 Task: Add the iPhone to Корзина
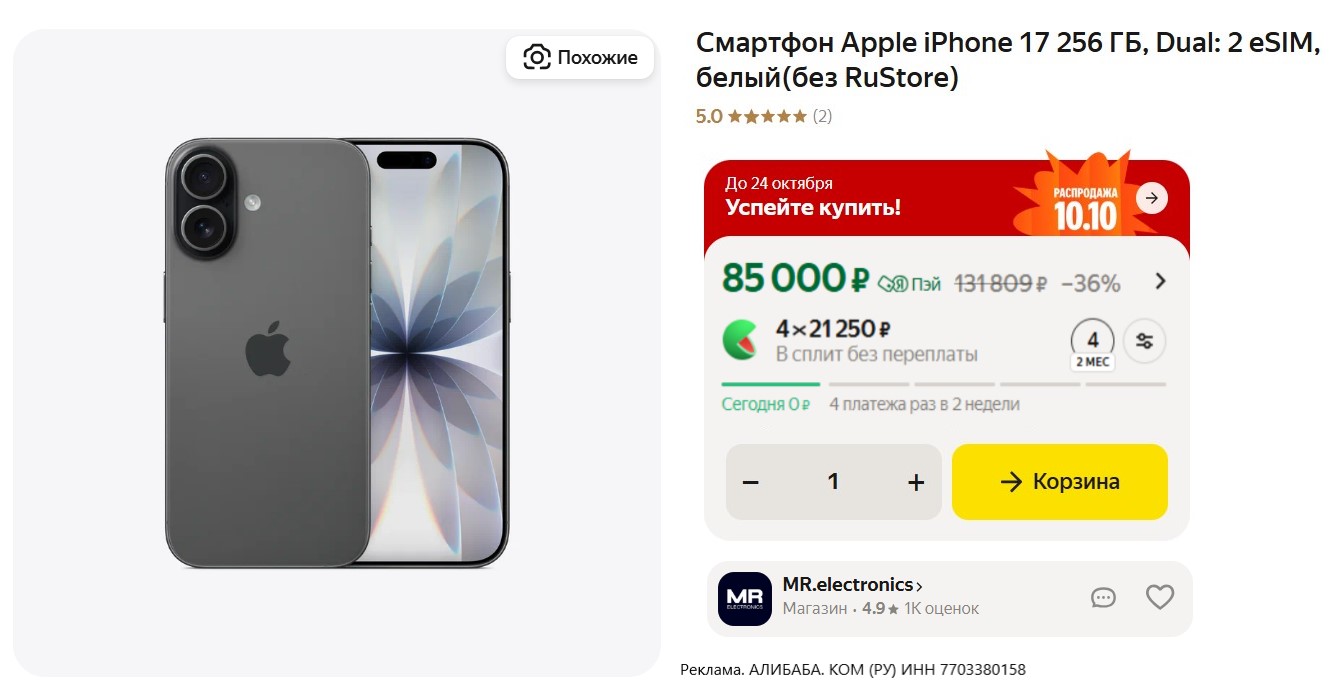click(x=1059, y=482)
